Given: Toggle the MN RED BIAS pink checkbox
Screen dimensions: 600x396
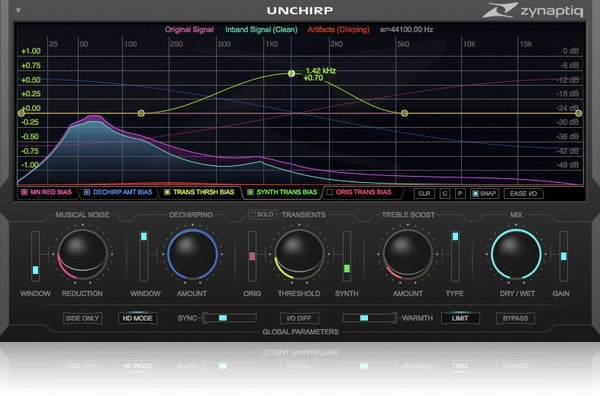Looking at the screenshot, I should 24,192.
